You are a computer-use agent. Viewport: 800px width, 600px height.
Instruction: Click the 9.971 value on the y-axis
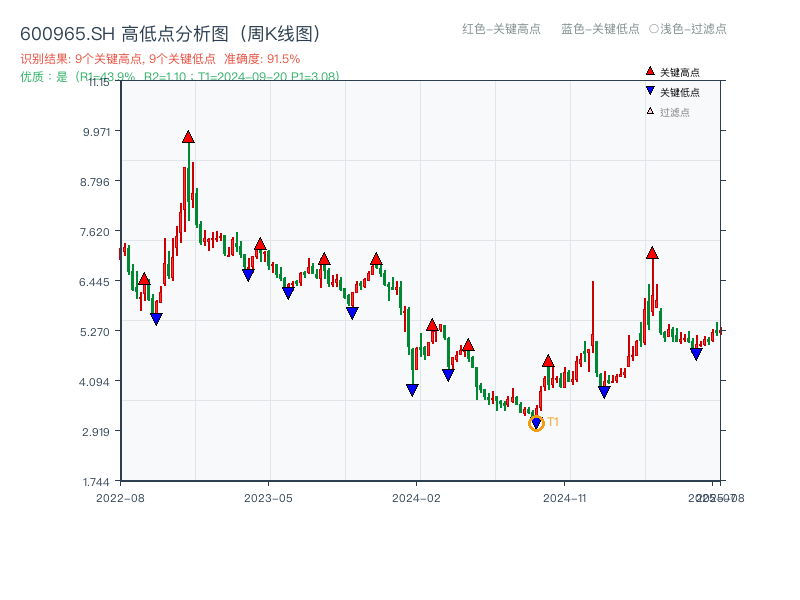(94, 132)
